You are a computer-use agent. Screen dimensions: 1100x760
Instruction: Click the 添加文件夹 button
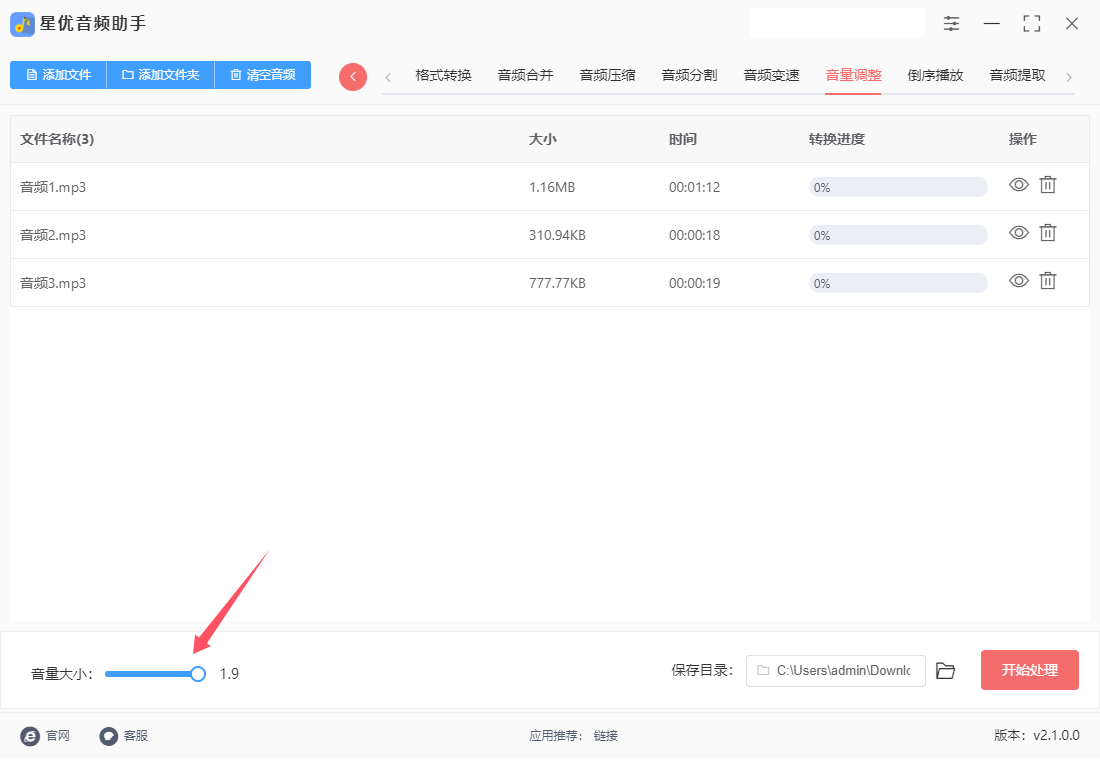point(161,75)
